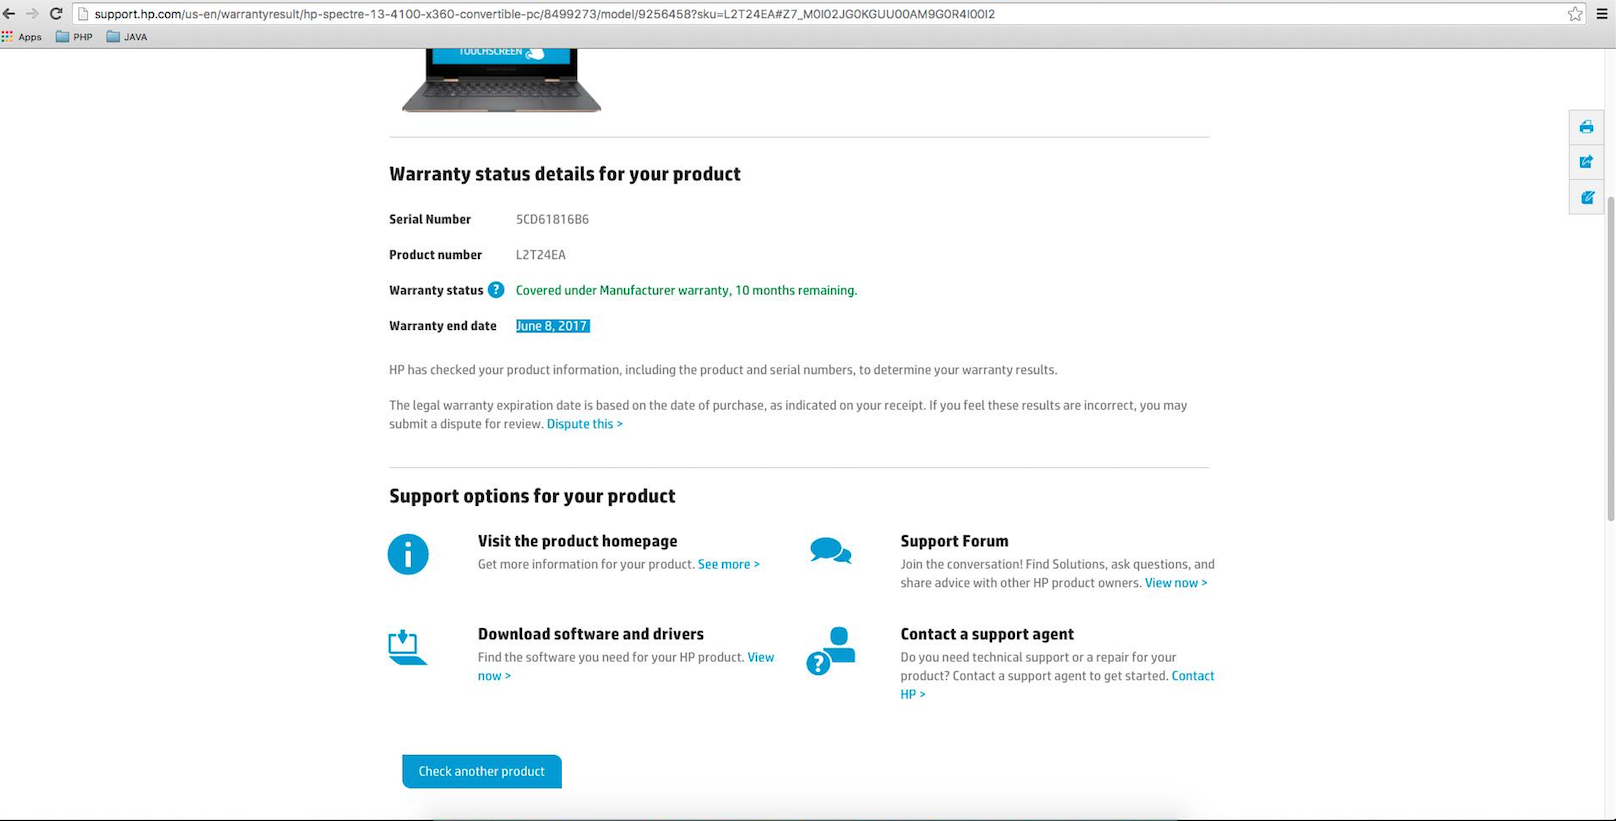Click the 'Serial Number' label

tap(430, 219)
